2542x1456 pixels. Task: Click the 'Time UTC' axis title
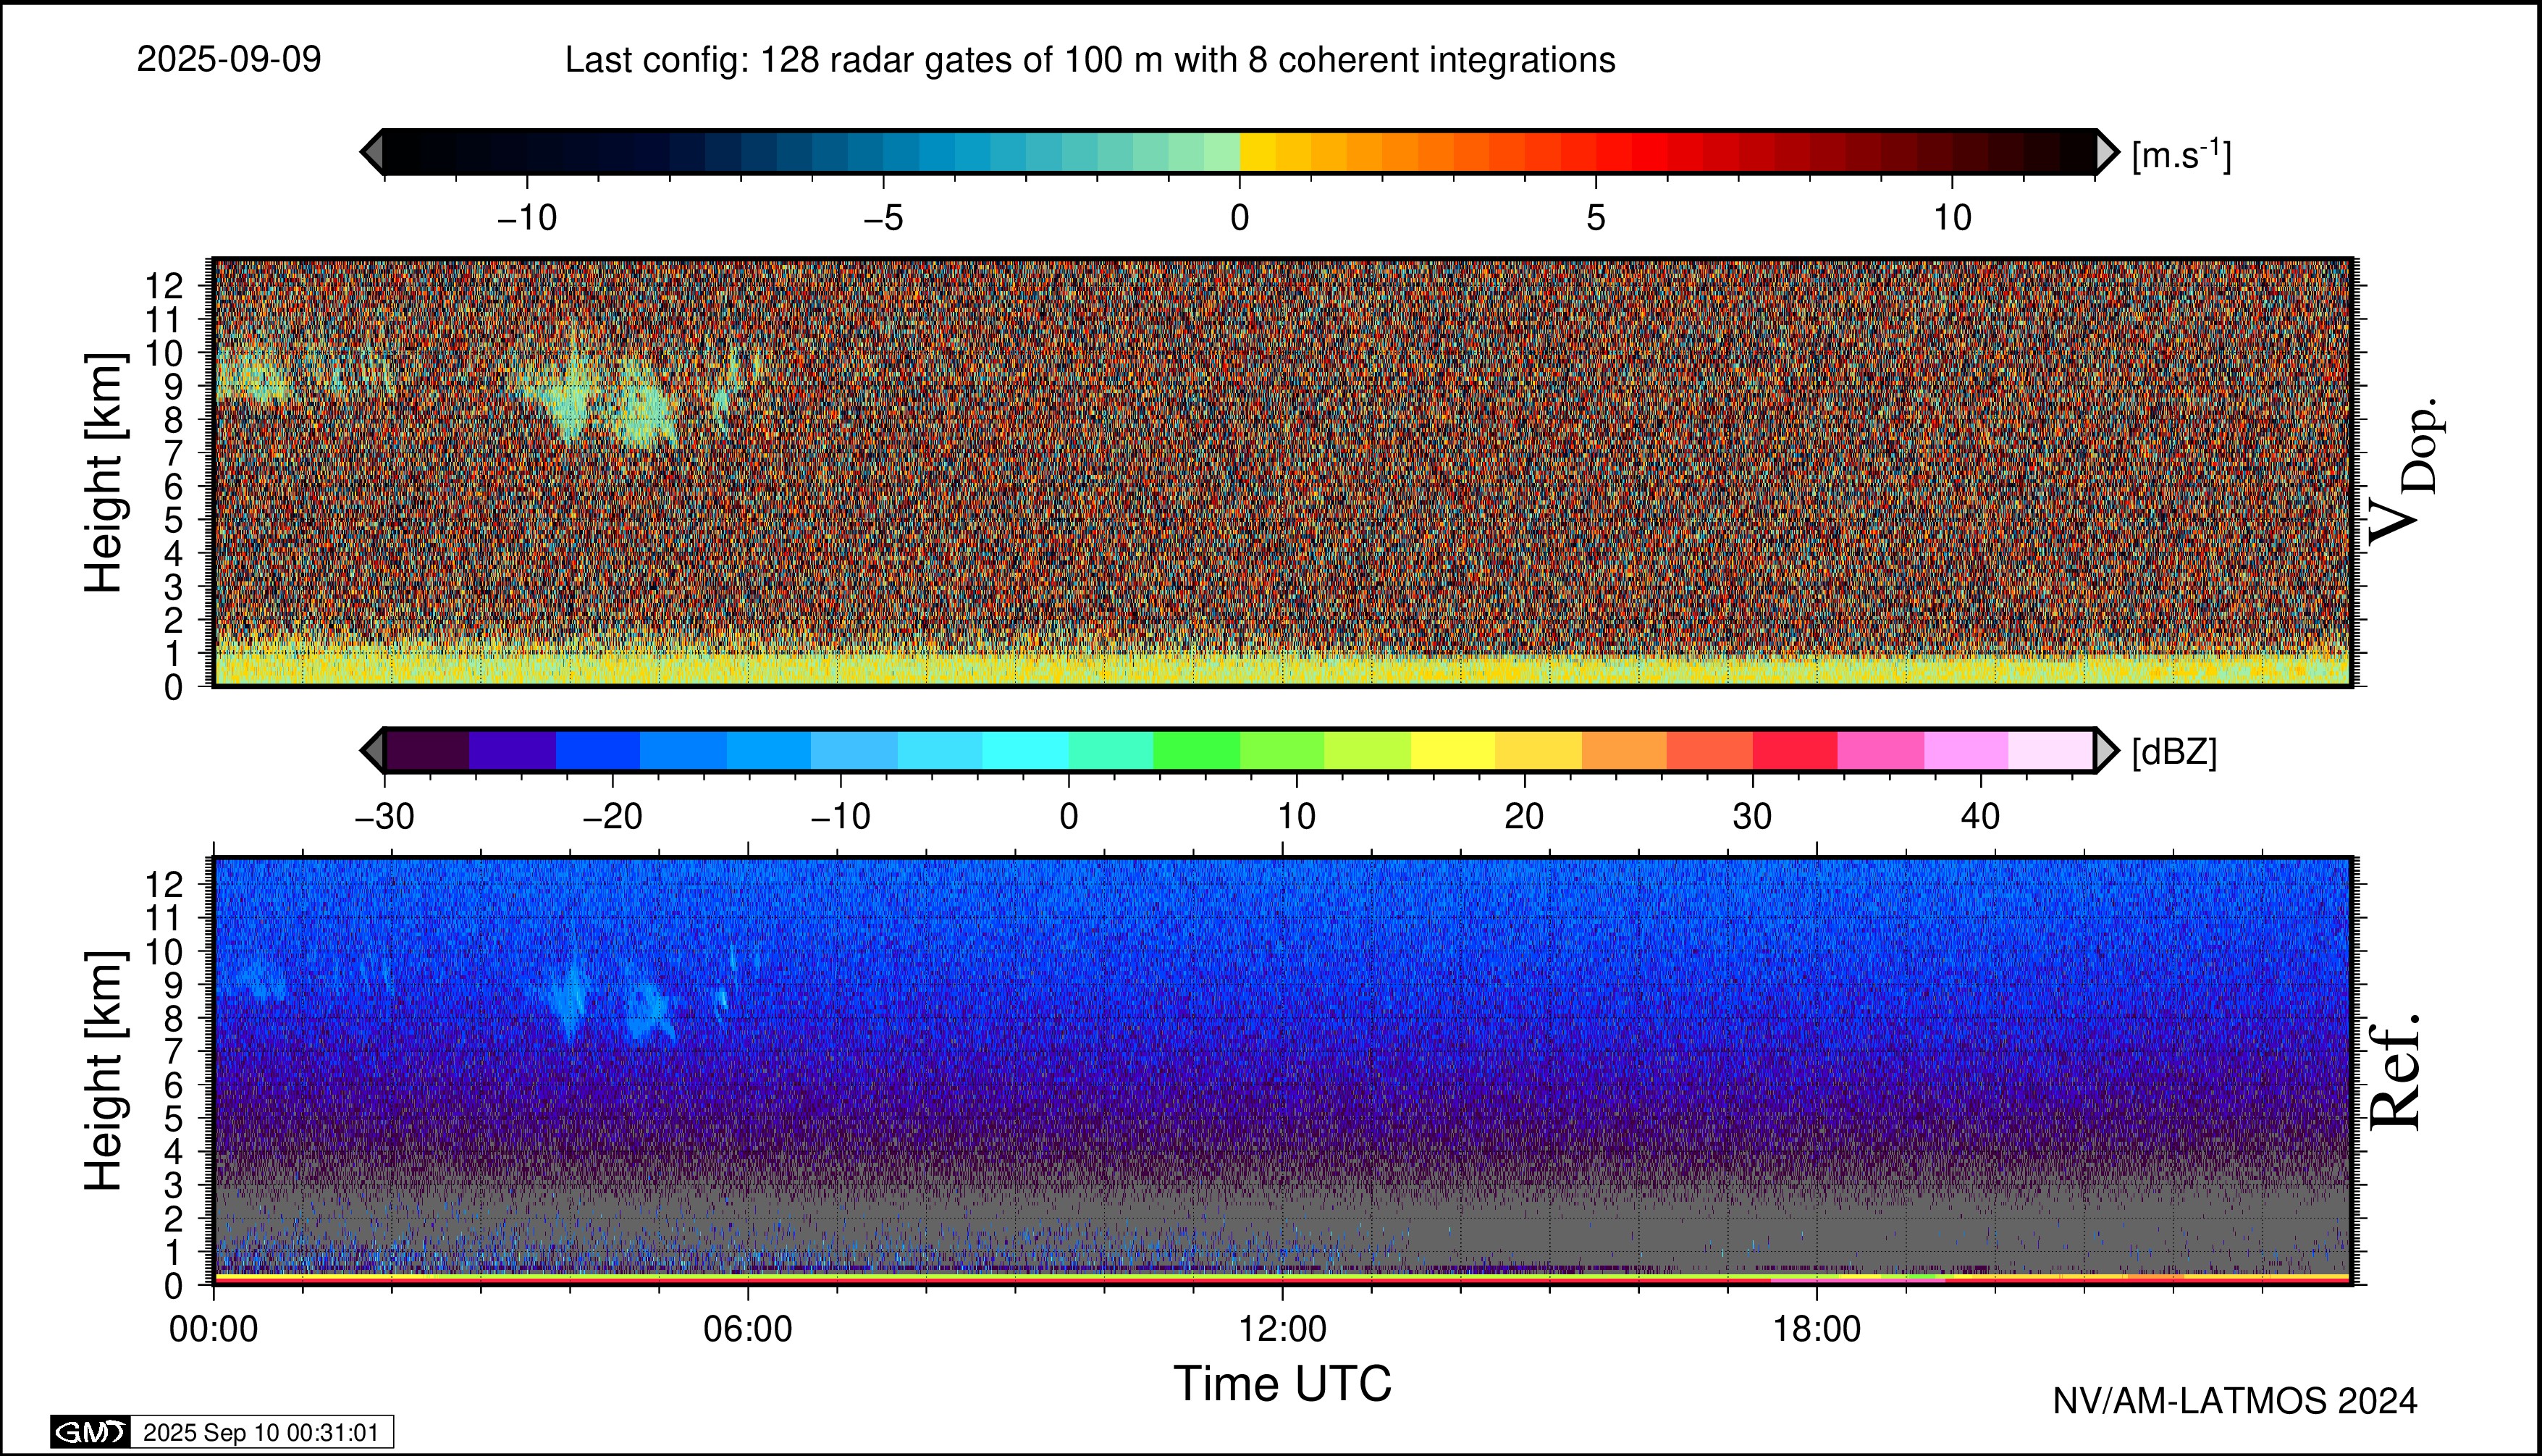click(1282, 1384)
